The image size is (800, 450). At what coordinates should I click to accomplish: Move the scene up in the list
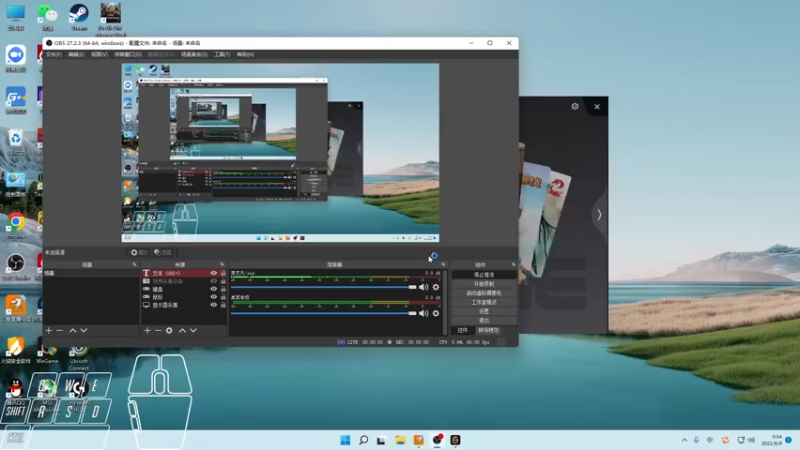click(x=72, y=331)
